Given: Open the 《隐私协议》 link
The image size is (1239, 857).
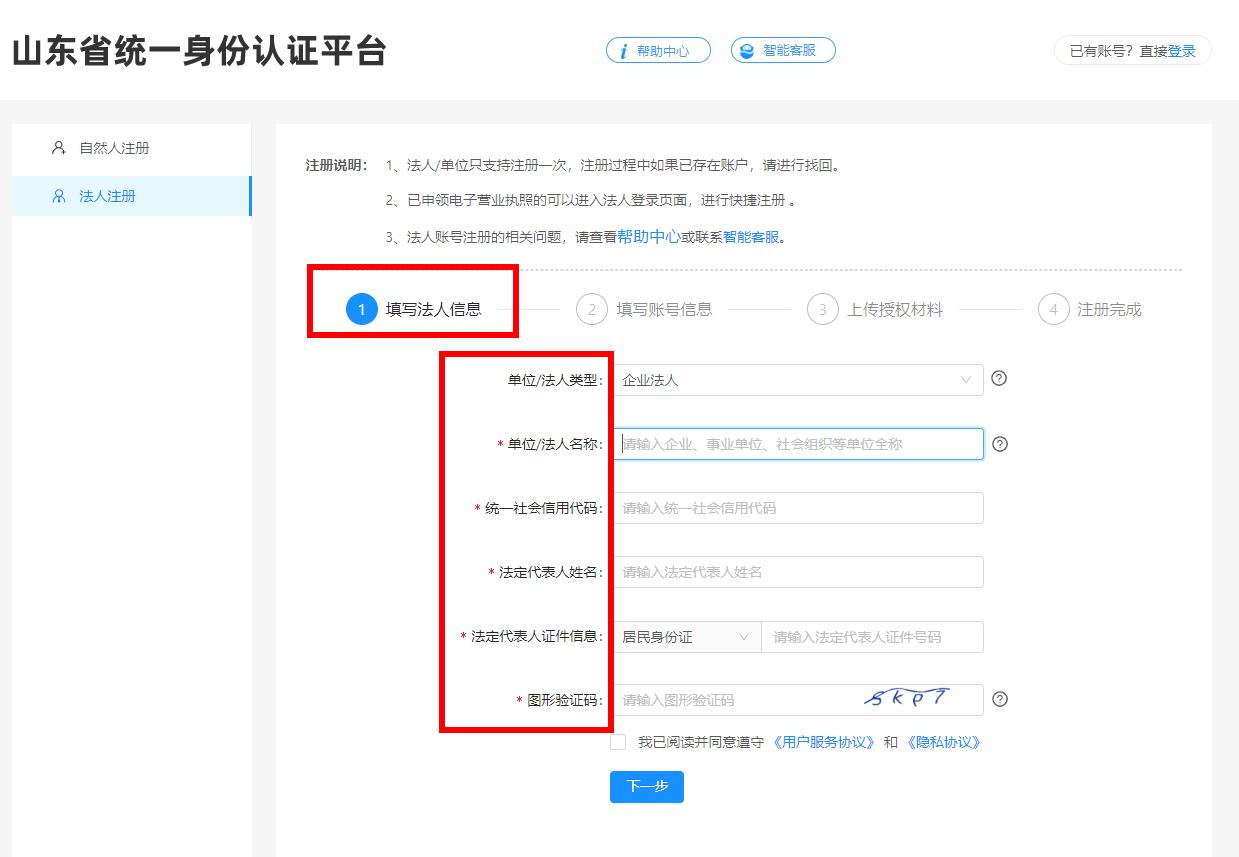Looking at the screenshot, I should [943, 742].
